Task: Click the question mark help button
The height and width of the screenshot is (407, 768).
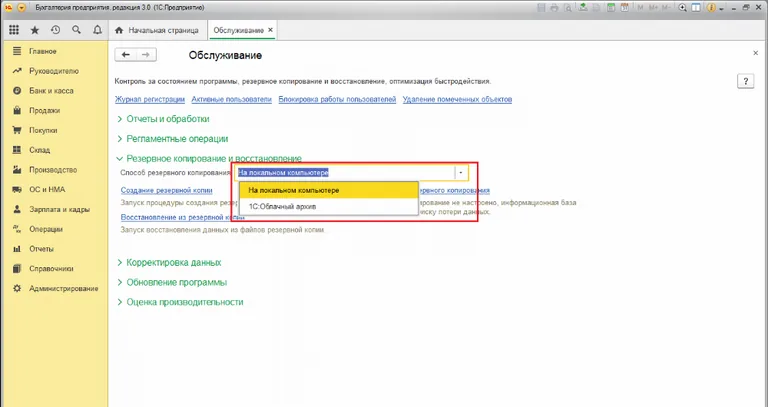Action: pos(745,81)
